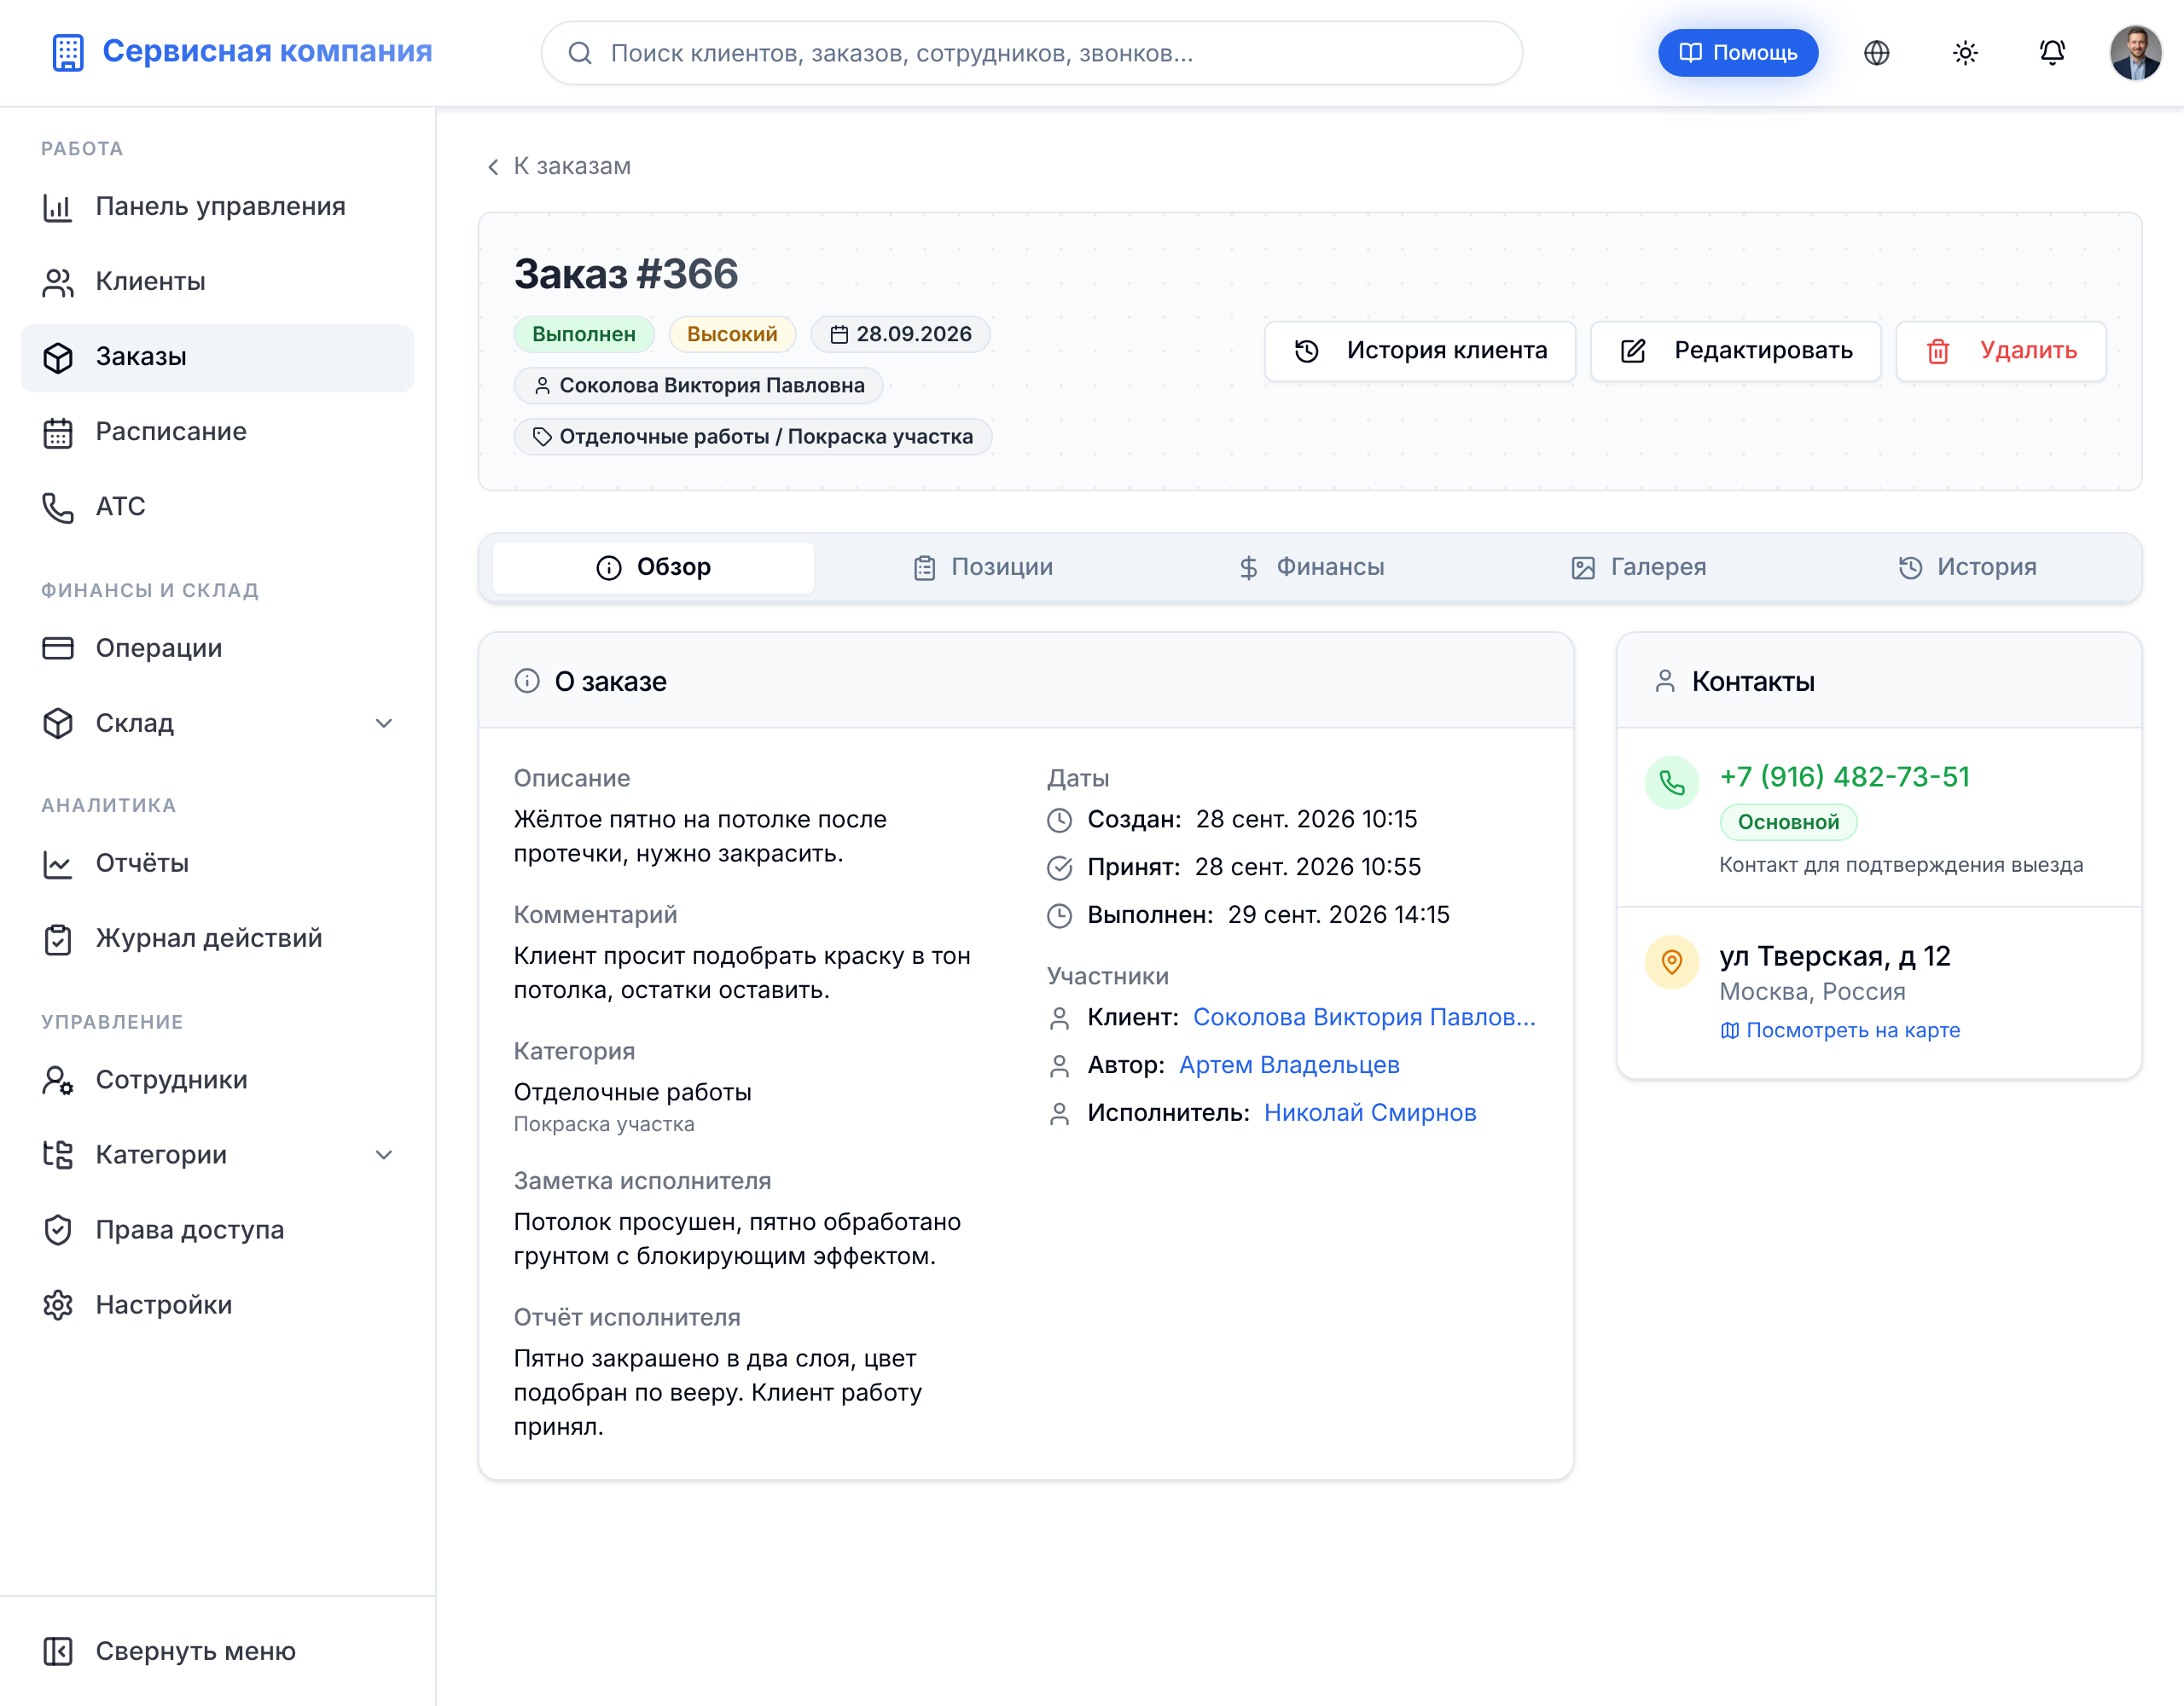This screenshot has width=2184, height=1706.
Task: Open Клиенты section
Action: point(217,282)
